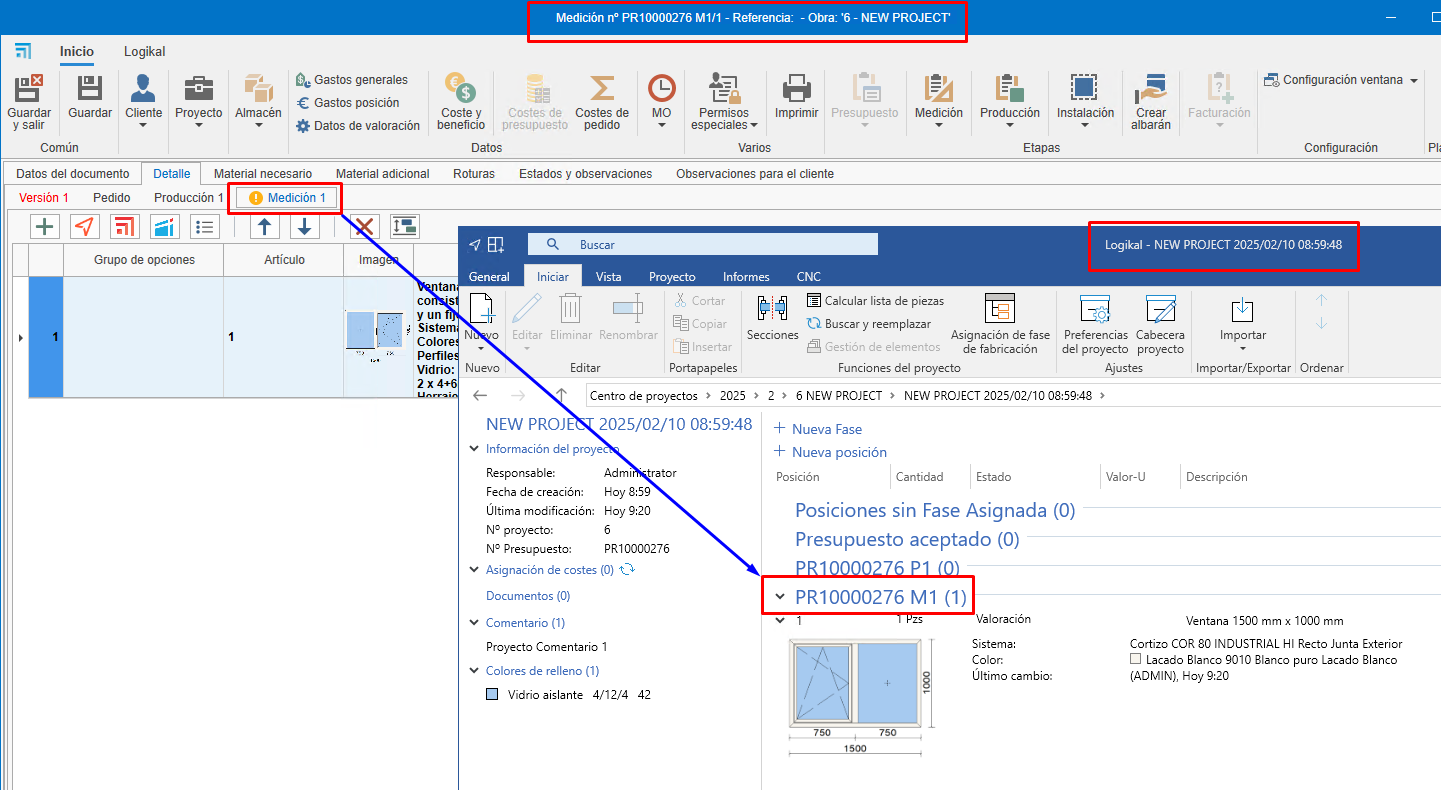
Task: Collapse the Comentario (1) section
Action: (x=474, y=623)
